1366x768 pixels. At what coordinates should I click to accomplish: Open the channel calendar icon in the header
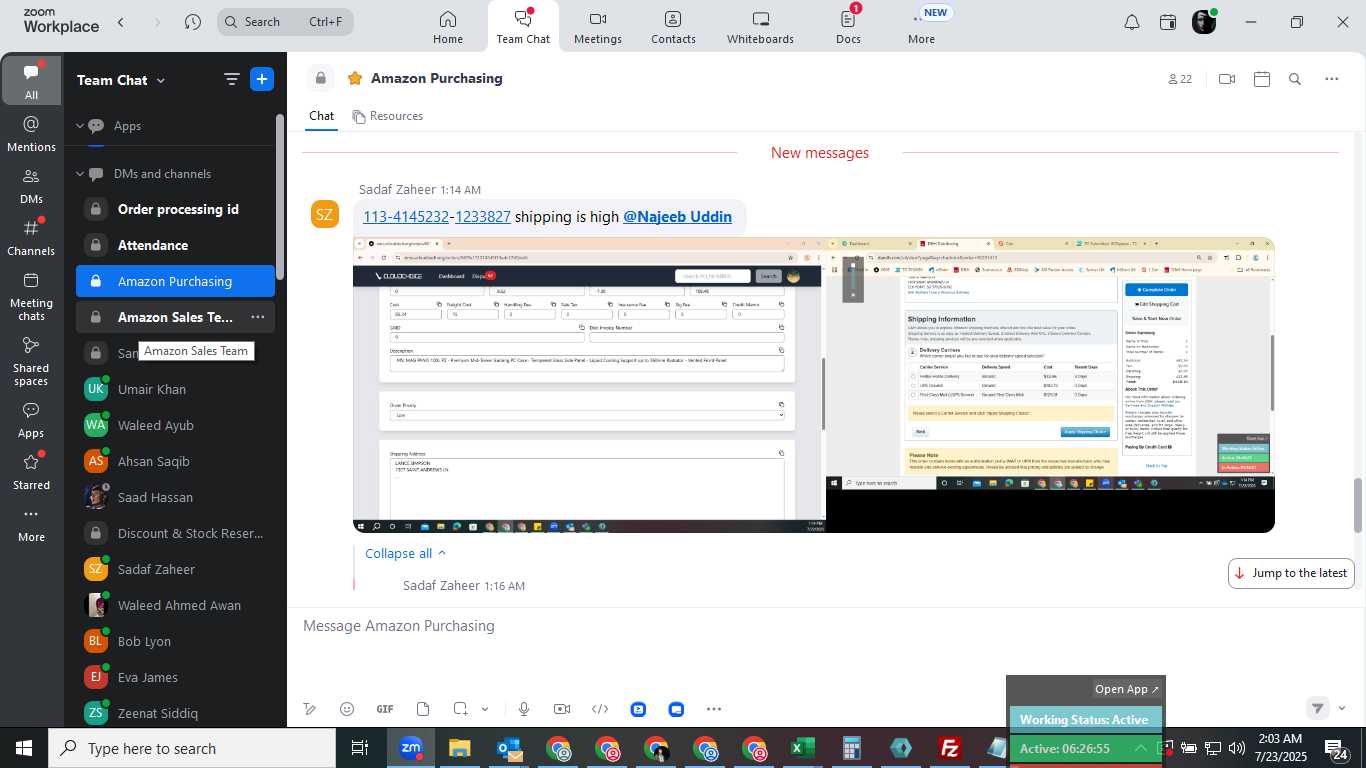coord(1262,79)
